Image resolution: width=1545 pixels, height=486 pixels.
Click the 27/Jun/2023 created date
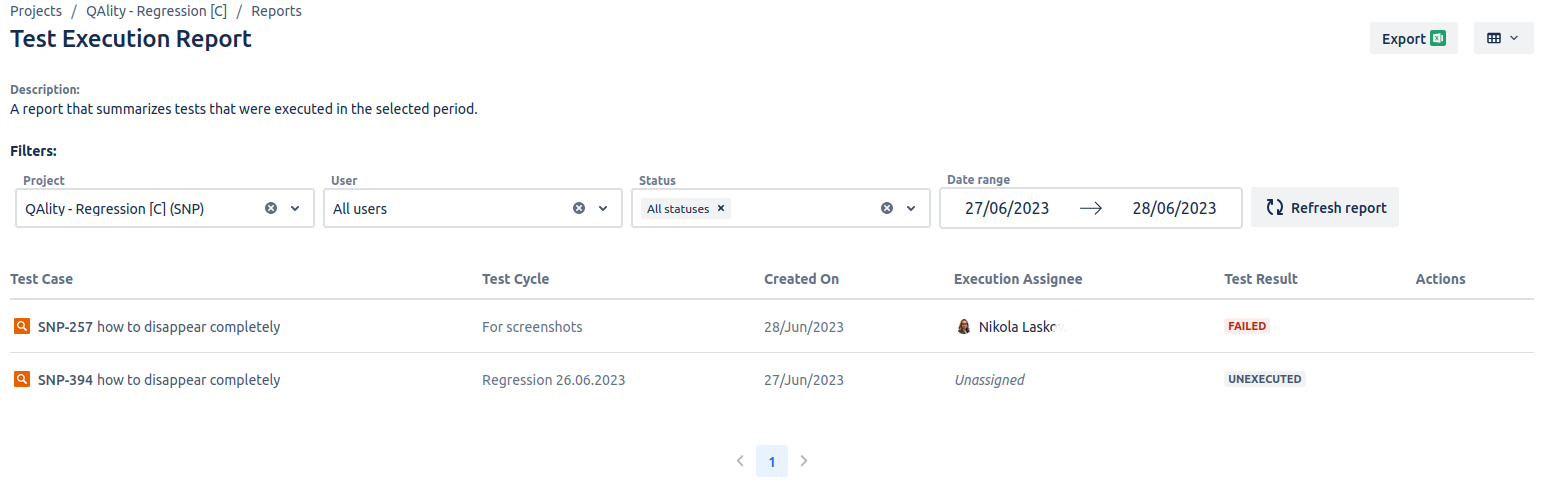pos(804,380)
